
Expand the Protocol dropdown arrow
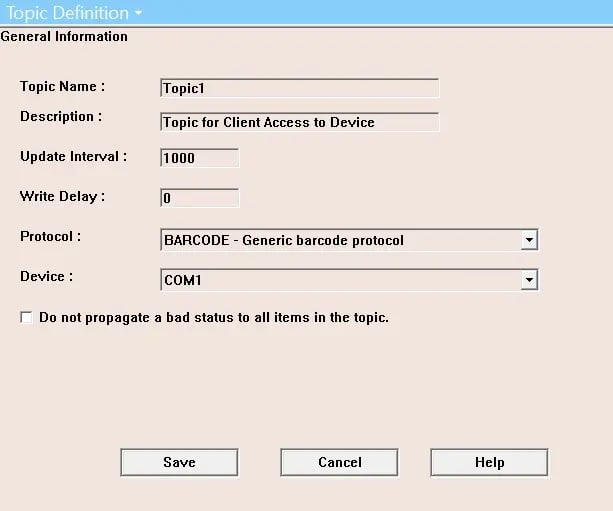click(530, 240)
